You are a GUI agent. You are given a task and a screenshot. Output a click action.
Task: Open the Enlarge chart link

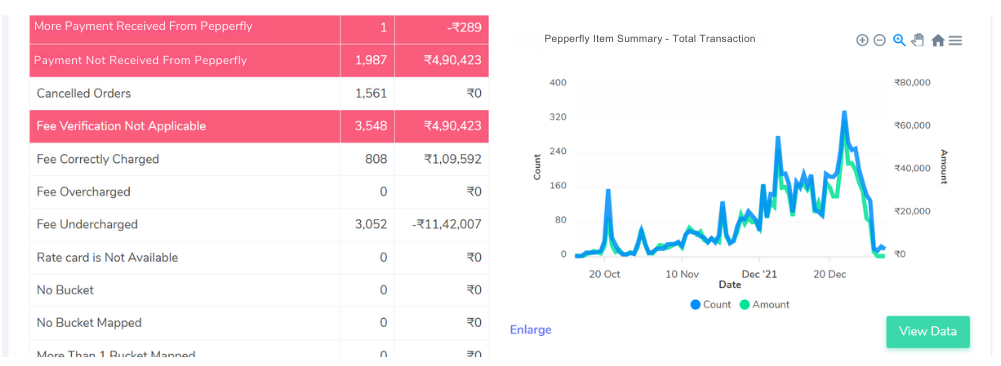(531, 330)
